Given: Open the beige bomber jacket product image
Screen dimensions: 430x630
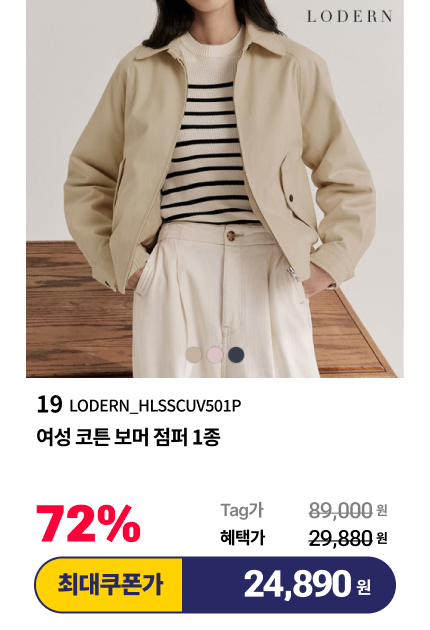Looking at the screenshot, I should (215, 189).
